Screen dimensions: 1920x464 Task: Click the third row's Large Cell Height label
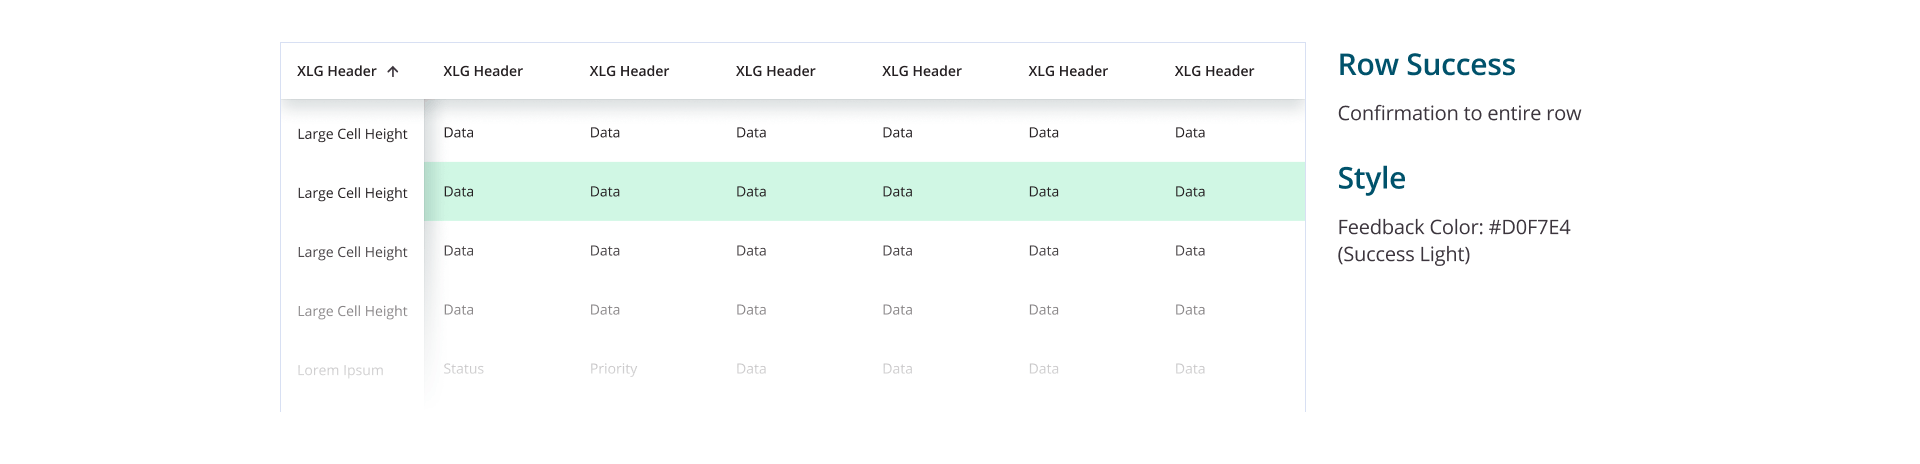(352, 252)
